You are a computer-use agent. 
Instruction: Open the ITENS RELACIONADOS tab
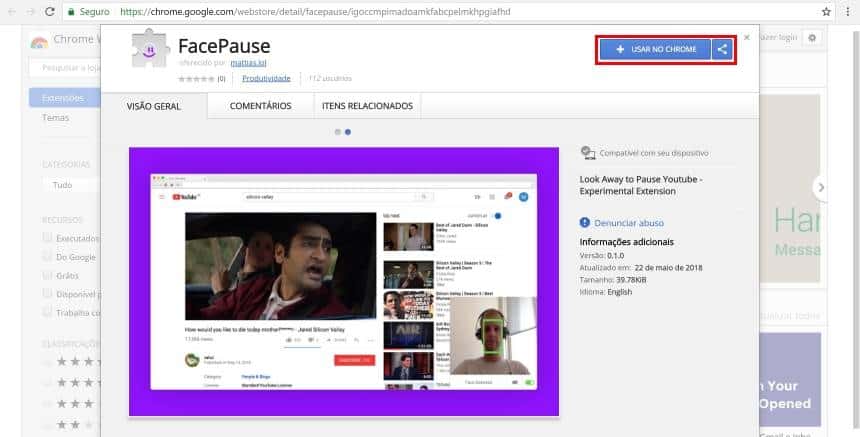(x=367, y=106)
